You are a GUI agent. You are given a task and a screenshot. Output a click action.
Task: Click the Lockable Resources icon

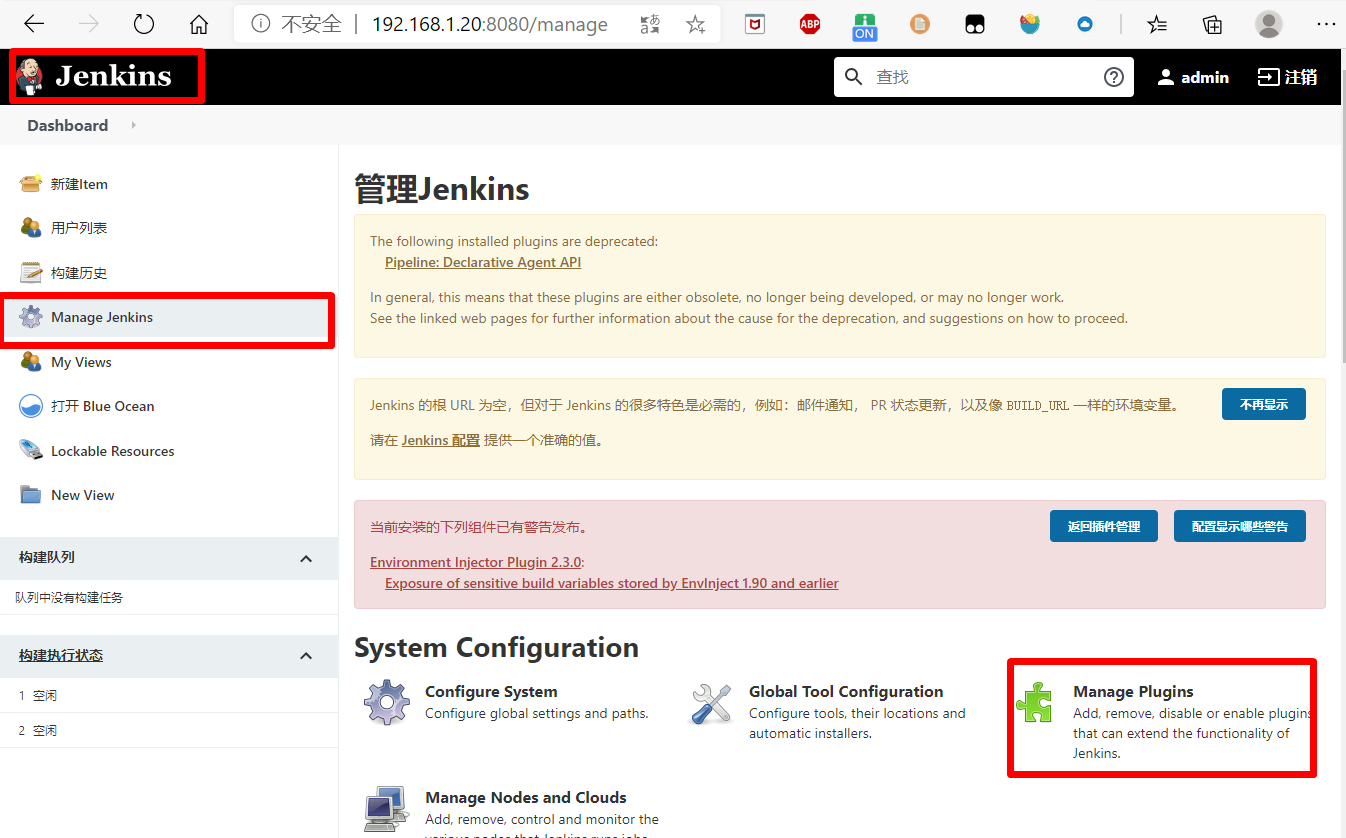pos(31,450)
